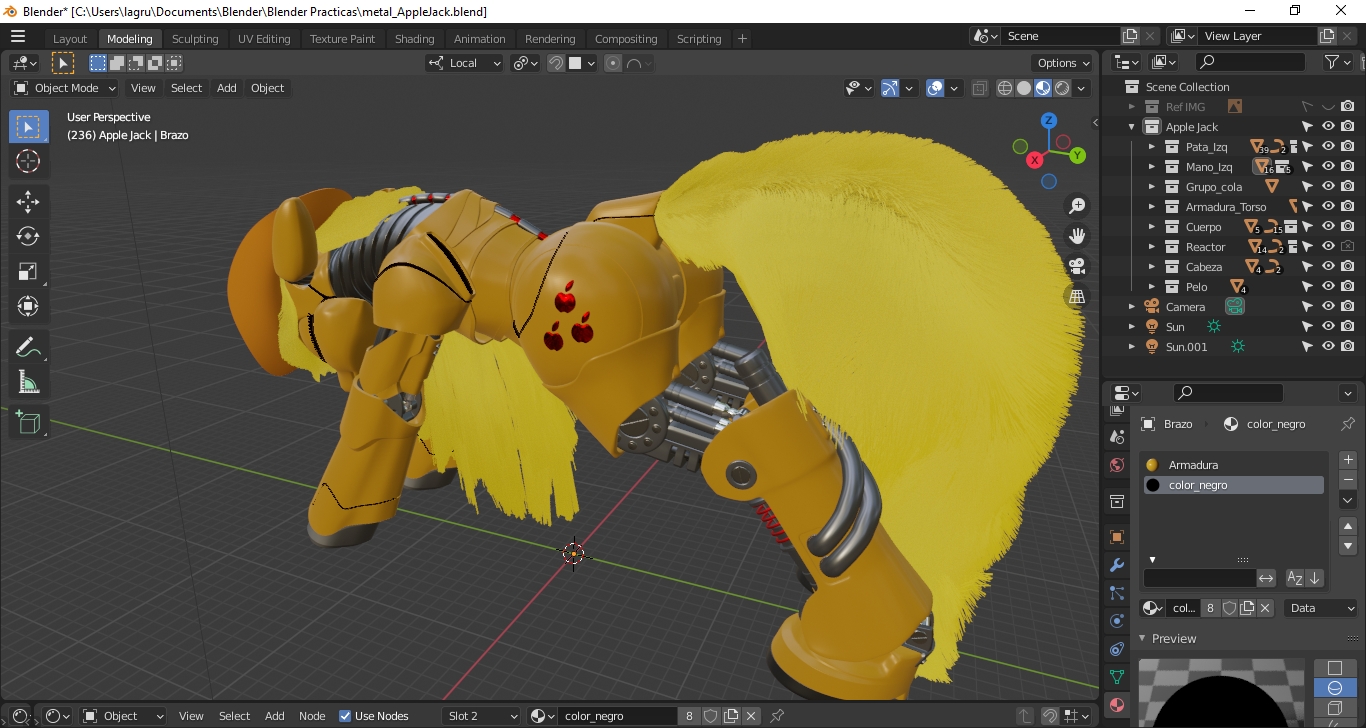
Task: Open the Object properties tab
Action: 1117,537
